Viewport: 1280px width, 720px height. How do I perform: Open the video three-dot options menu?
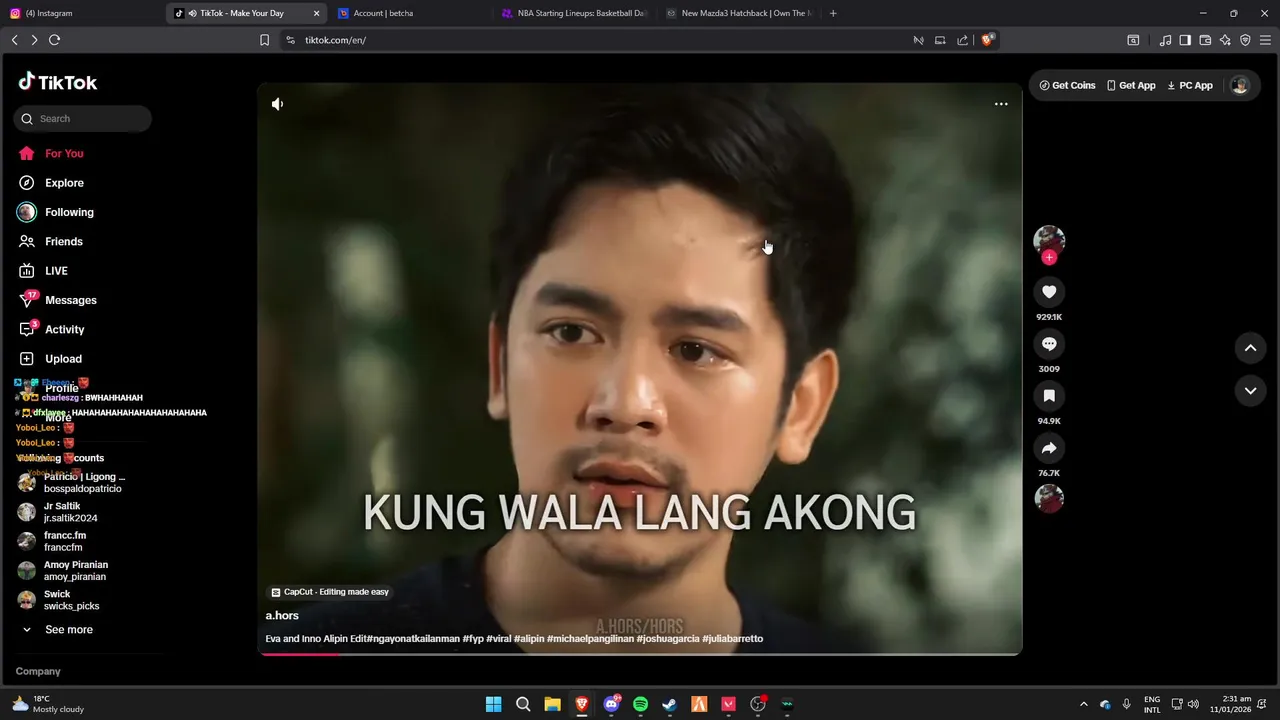1001,104
